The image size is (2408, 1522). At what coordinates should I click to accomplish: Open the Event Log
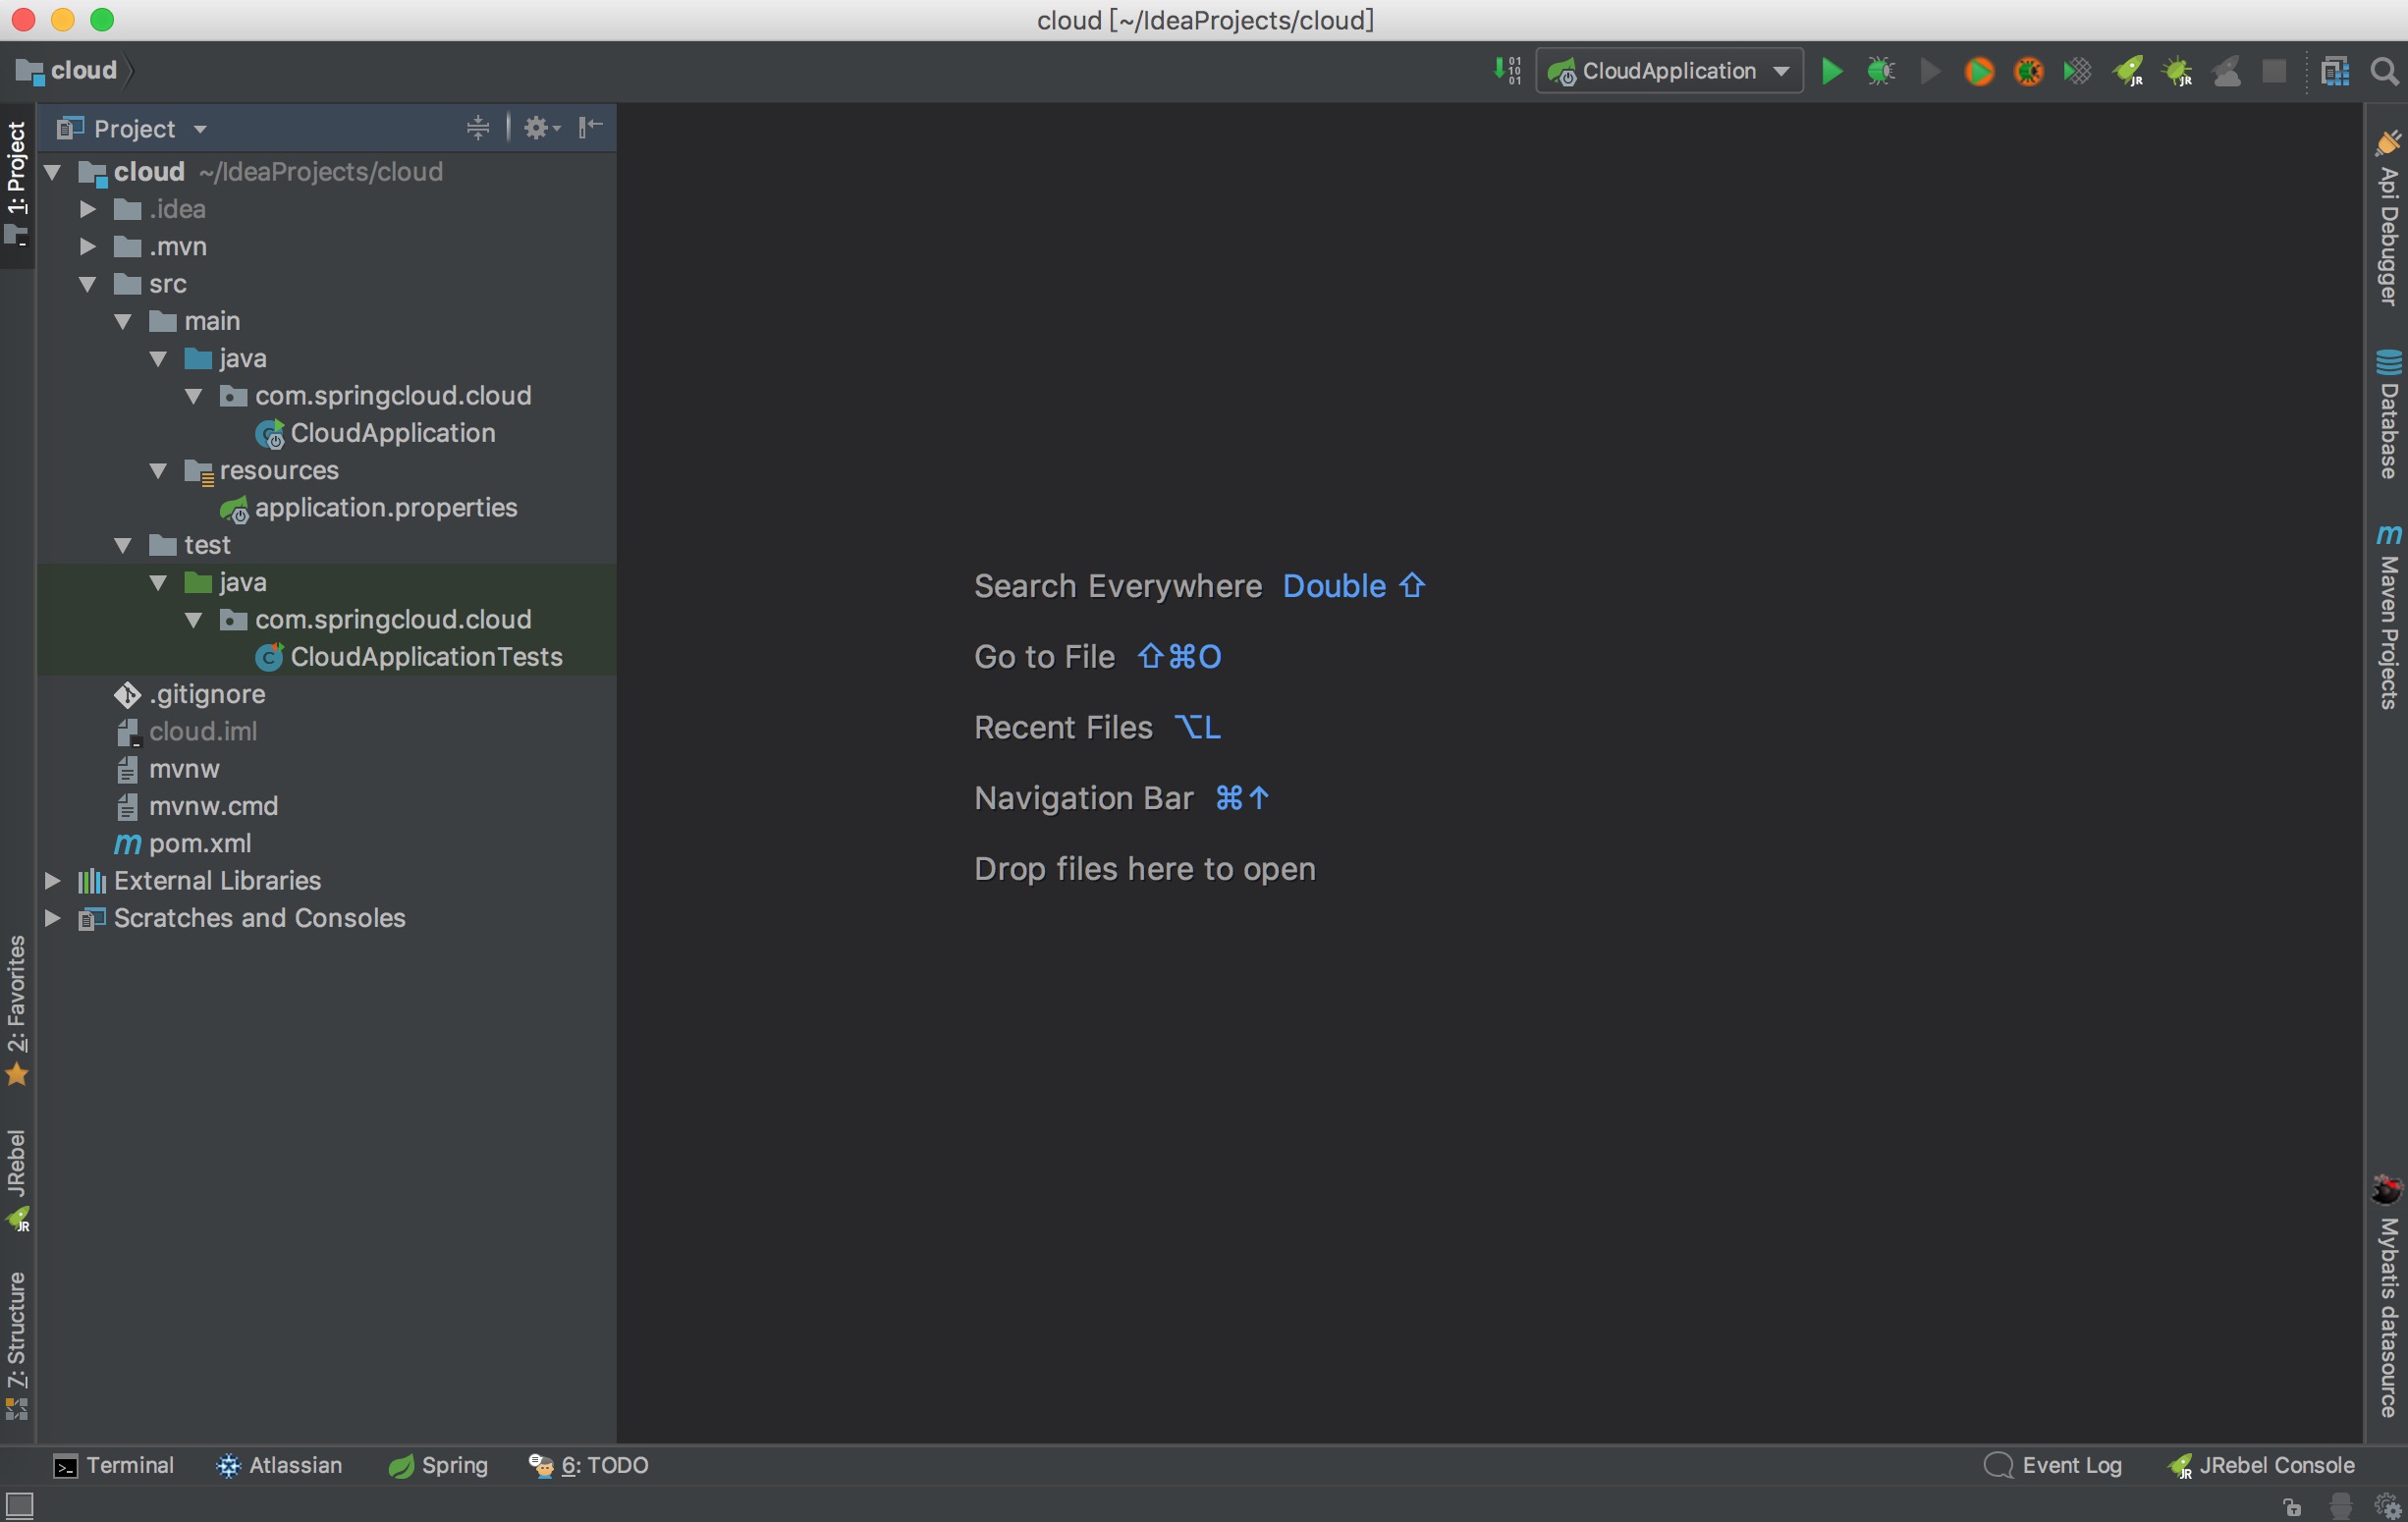(2053, 1465)
